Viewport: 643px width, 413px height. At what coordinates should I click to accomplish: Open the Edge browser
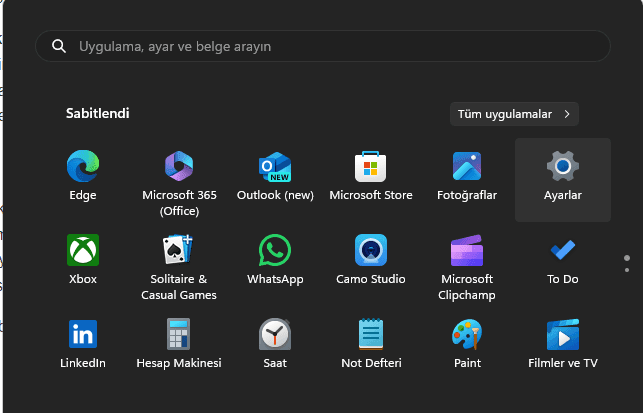click(83, 176)
